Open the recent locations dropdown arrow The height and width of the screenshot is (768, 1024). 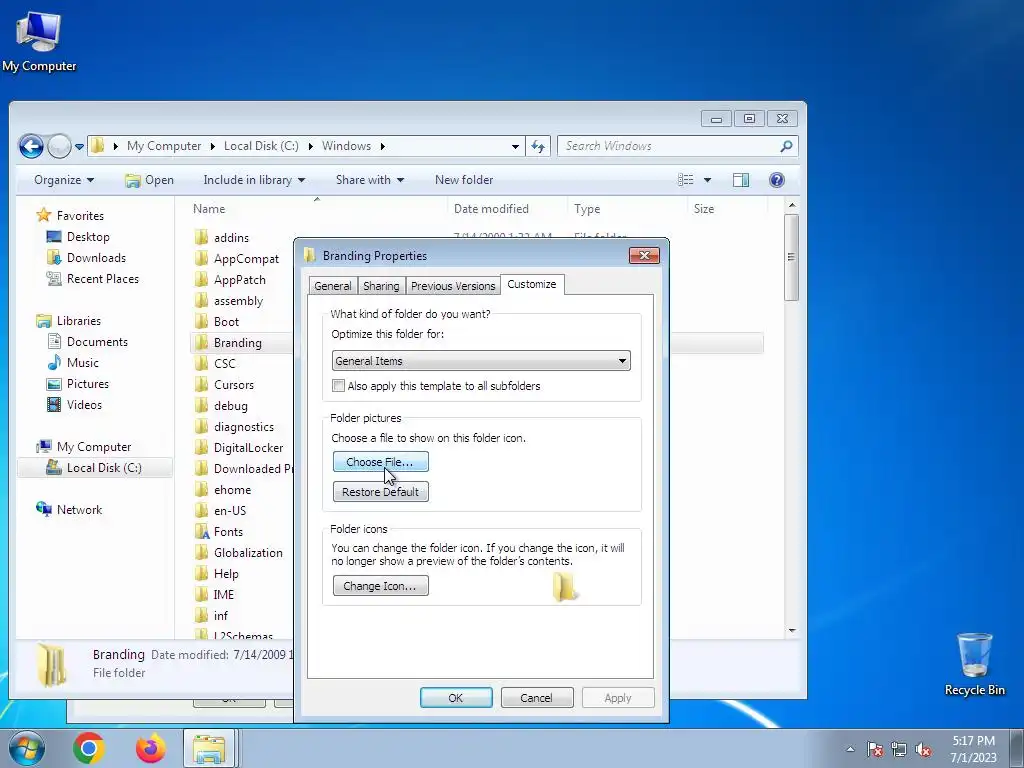tap(79, 147)
